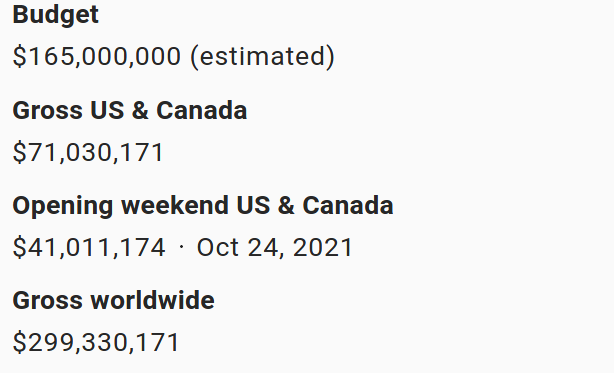This screenshot has width=614, height=373.
Task: Select the $71,030,171 domestic gross figure
Action: coord(88,152)
